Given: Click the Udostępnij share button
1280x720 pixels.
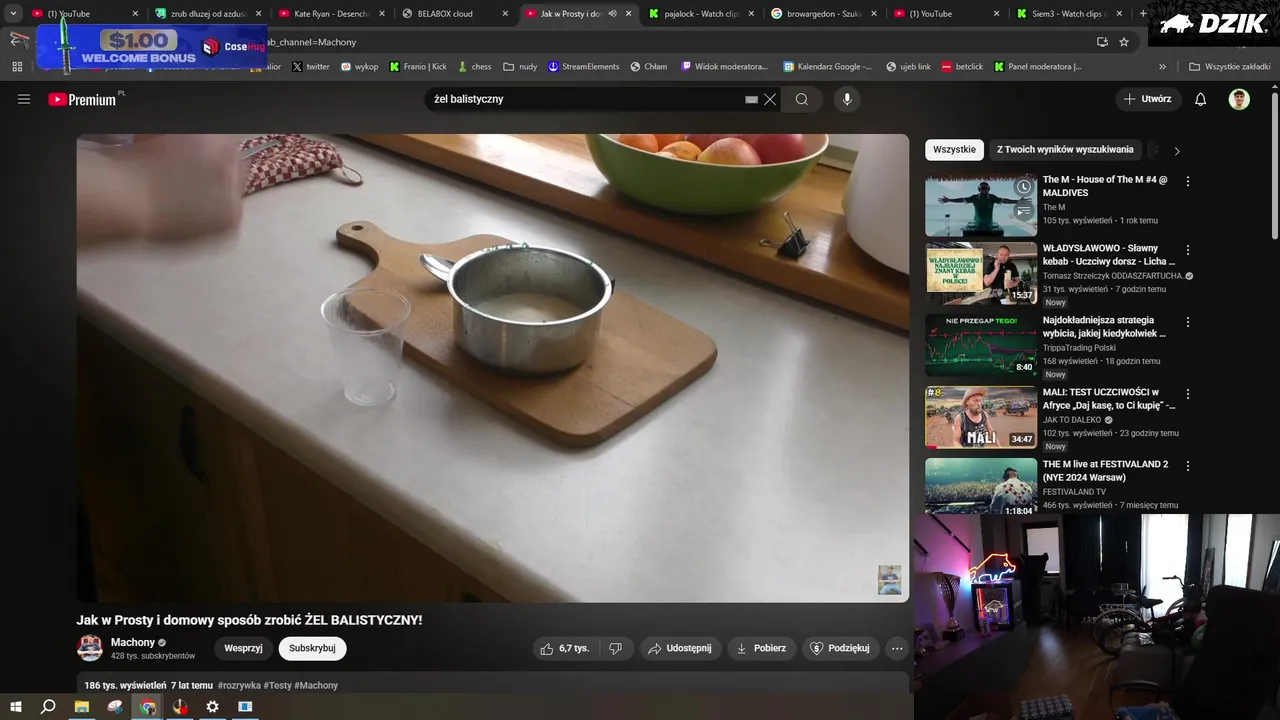Looking at the screenshot, I should 680,648.
